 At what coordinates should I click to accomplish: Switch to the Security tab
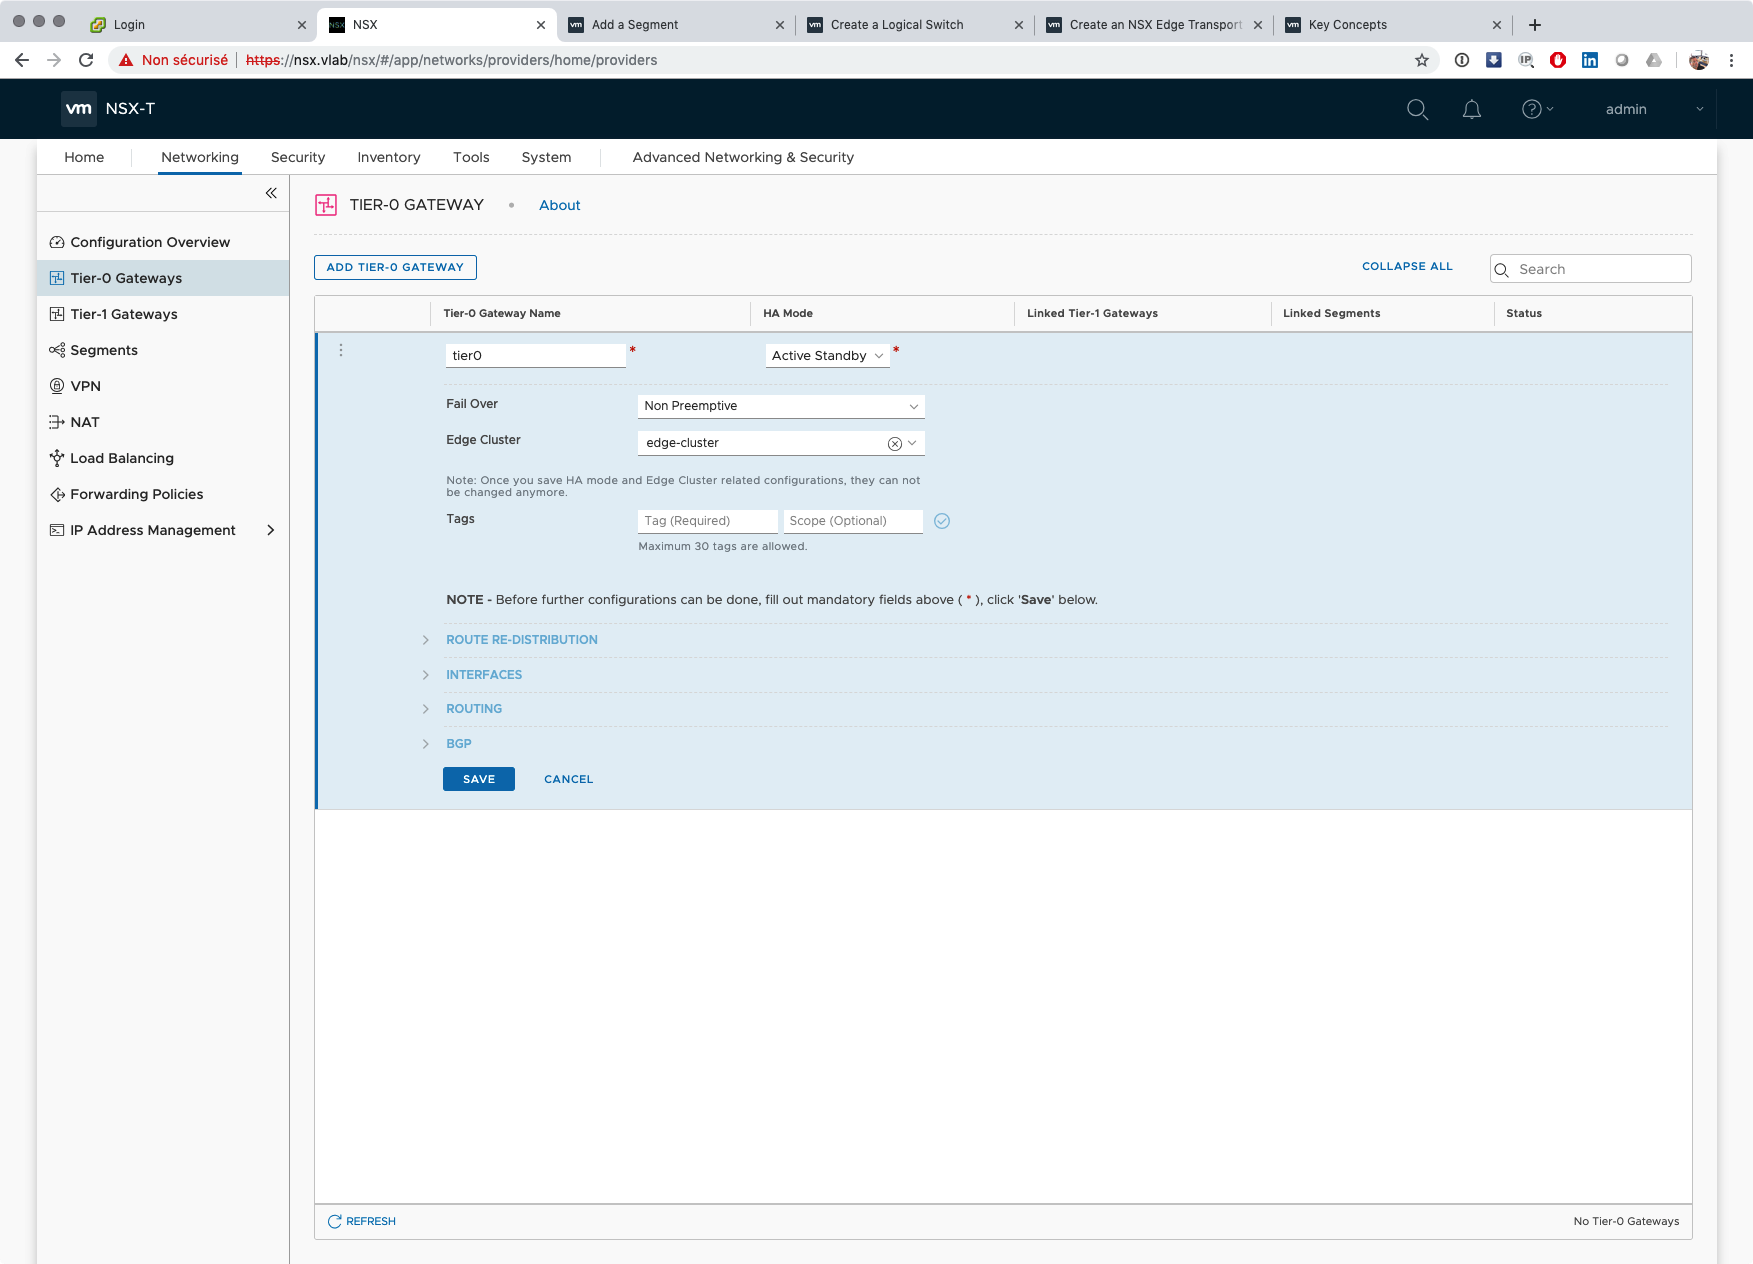(297, 157)
